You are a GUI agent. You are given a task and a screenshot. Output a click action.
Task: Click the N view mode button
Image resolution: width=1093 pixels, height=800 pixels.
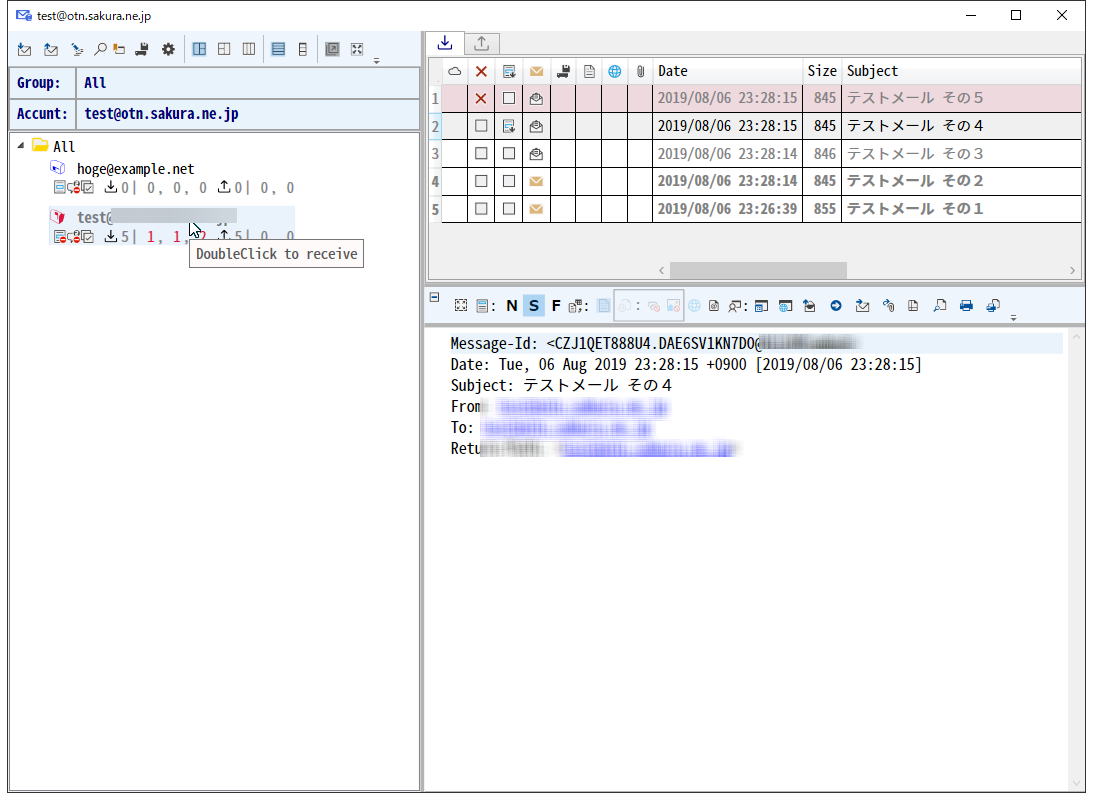point(512,306)
